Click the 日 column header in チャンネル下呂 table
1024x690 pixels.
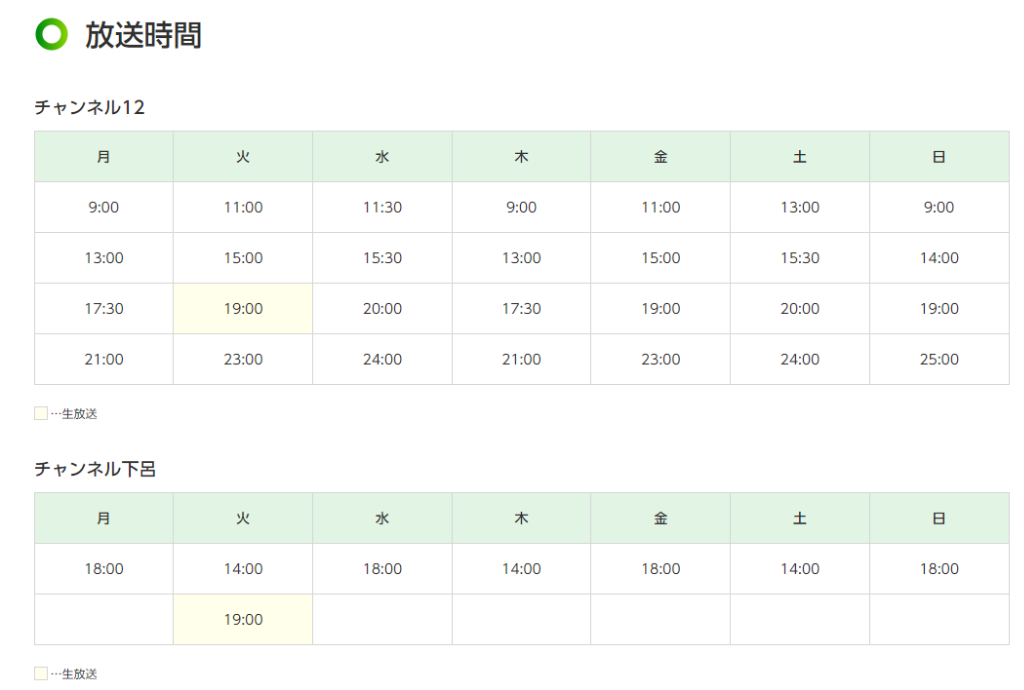click(x=939, y=518)
